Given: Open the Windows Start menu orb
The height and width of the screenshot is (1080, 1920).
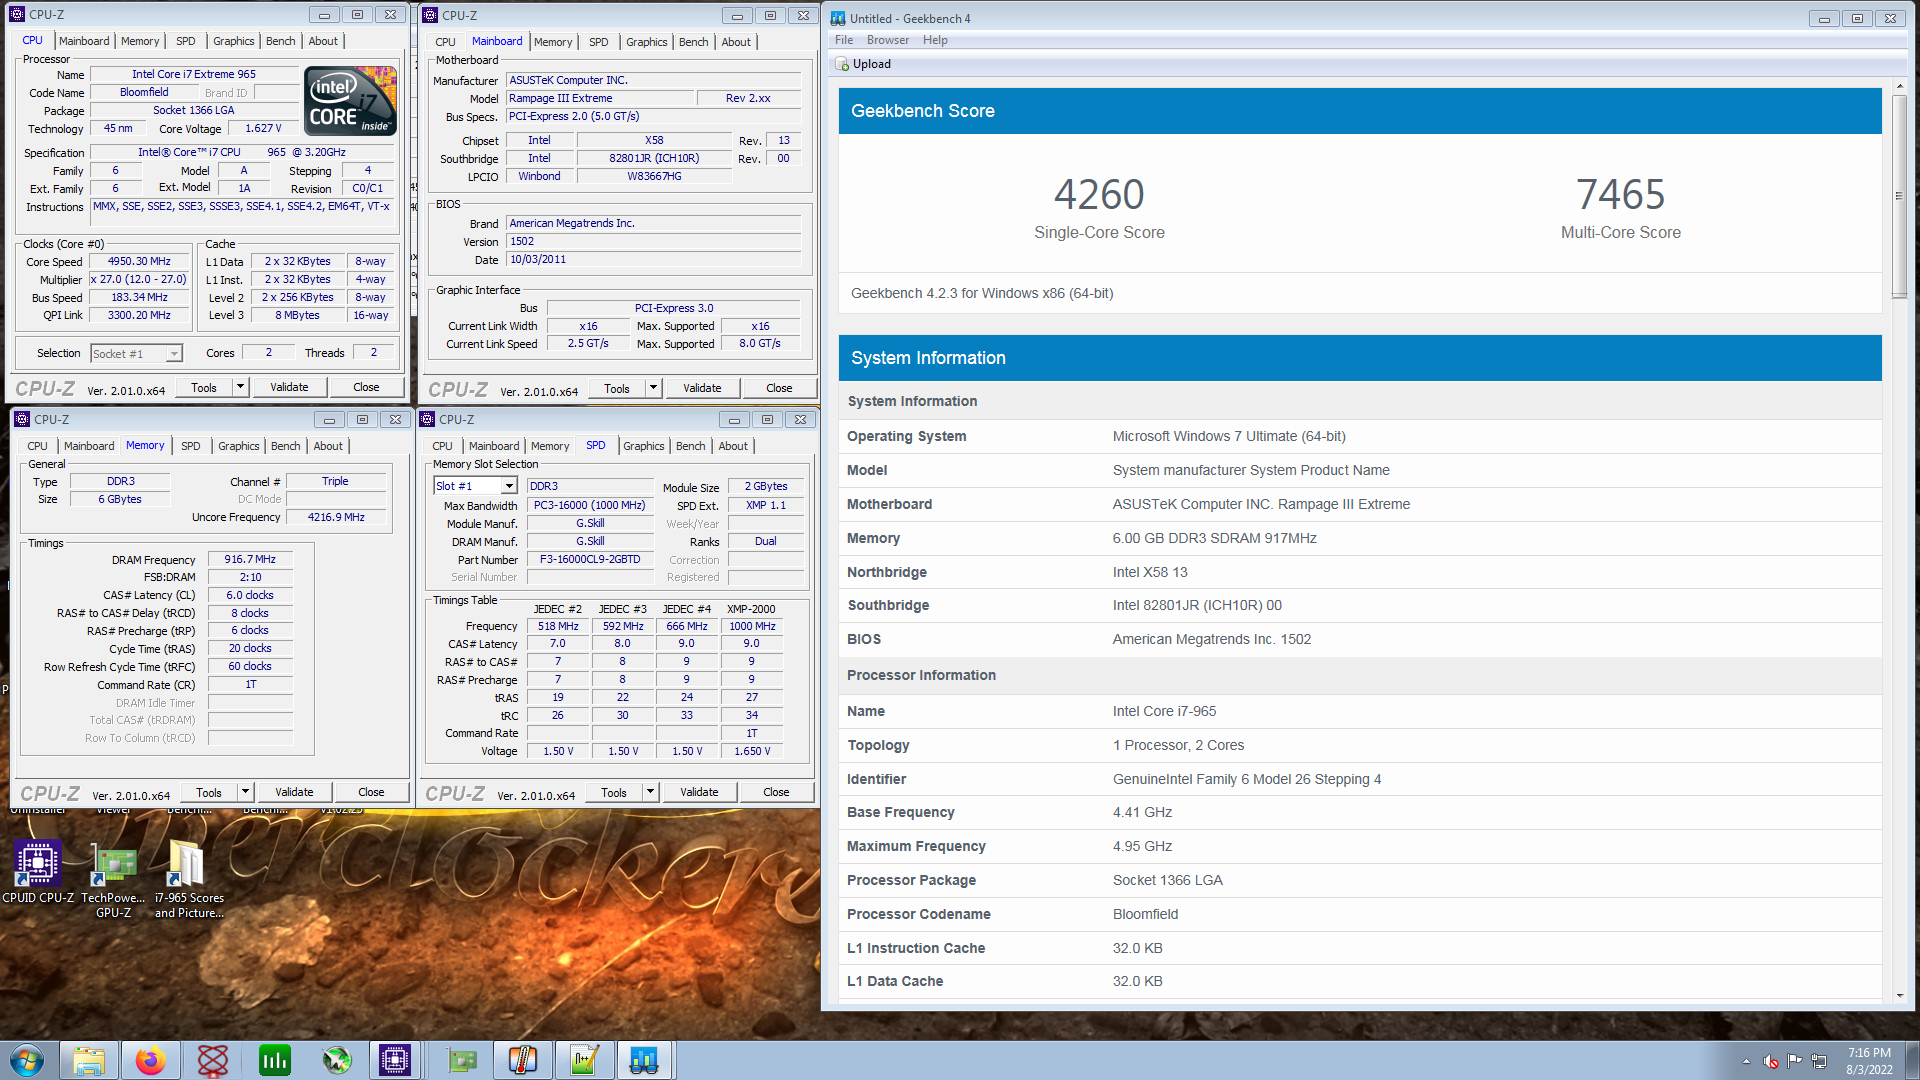Looking at the screenshot, I should (27, 1060).
